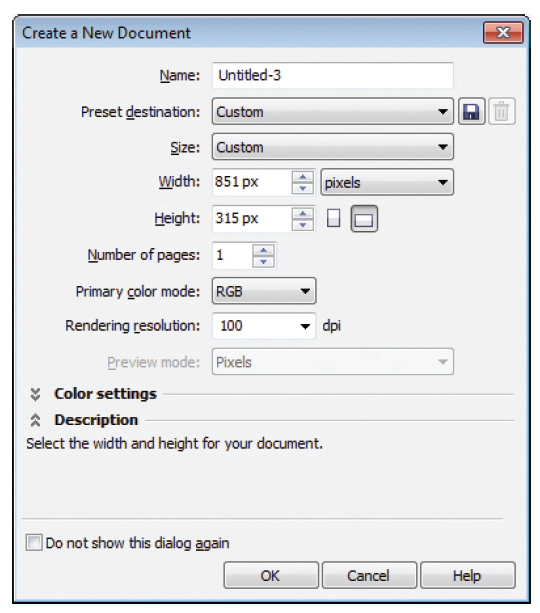Increase width with the up arrow
The height and width of the screenshot is (613, 540).
(x=303, y=177)
